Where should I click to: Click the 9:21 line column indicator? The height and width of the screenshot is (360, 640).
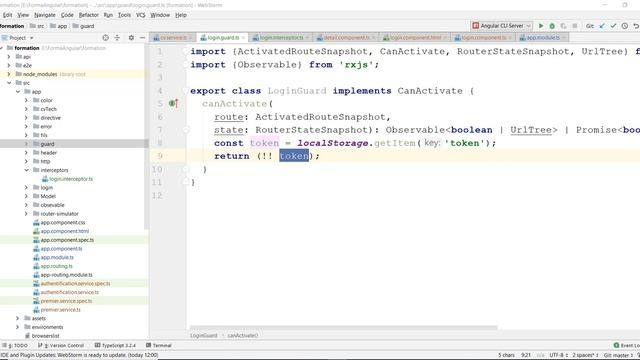(526, 355)
